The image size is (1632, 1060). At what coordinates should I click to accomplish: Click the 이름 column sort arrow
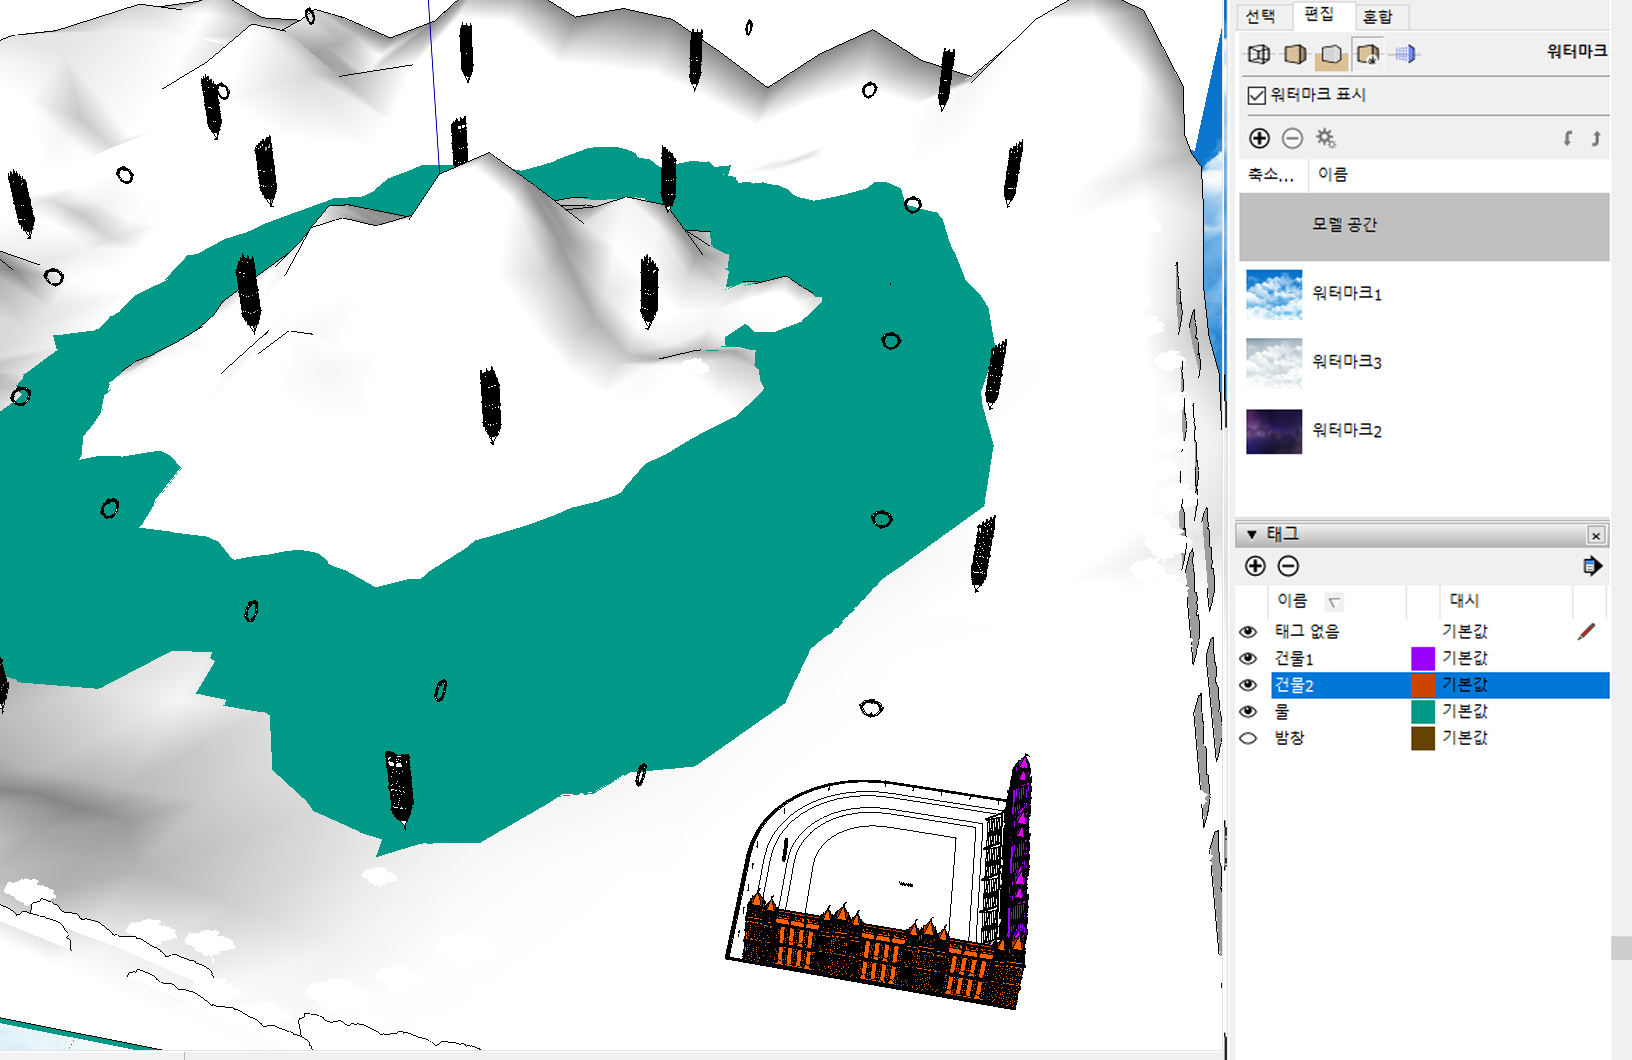1333,601
